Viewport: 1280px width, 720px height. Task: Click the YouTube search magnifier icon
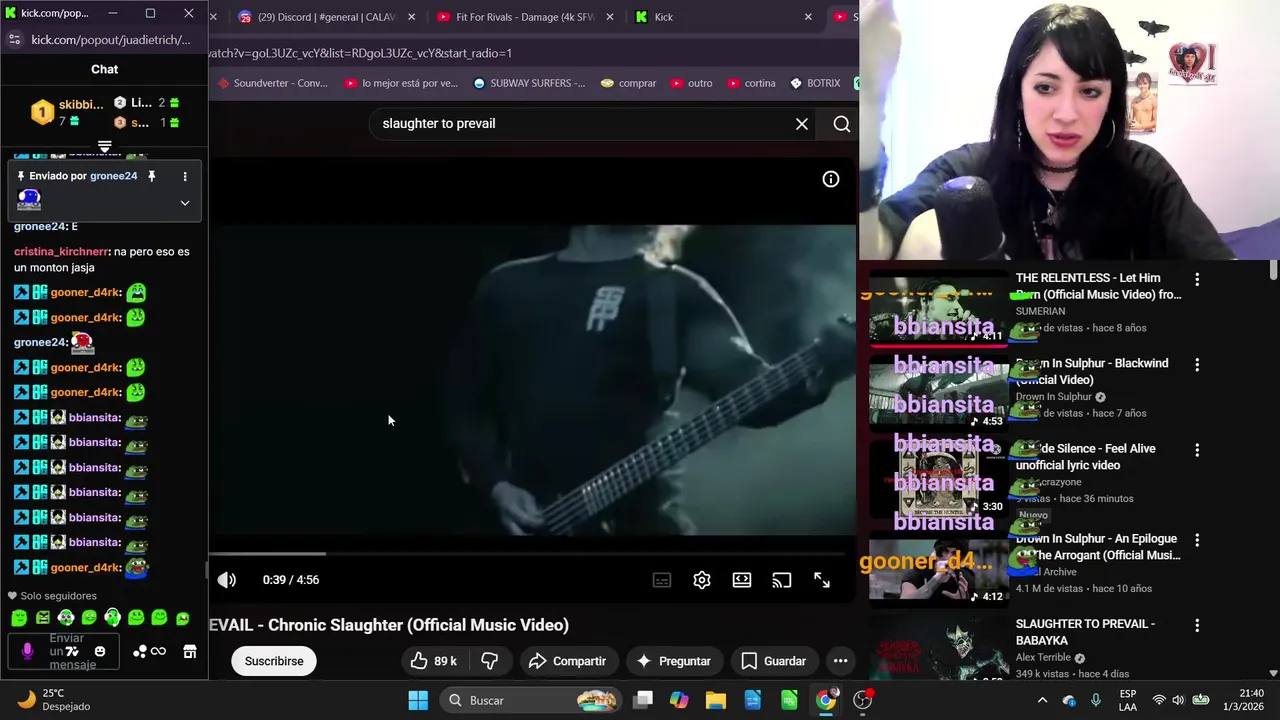click(x=842, y=124)
